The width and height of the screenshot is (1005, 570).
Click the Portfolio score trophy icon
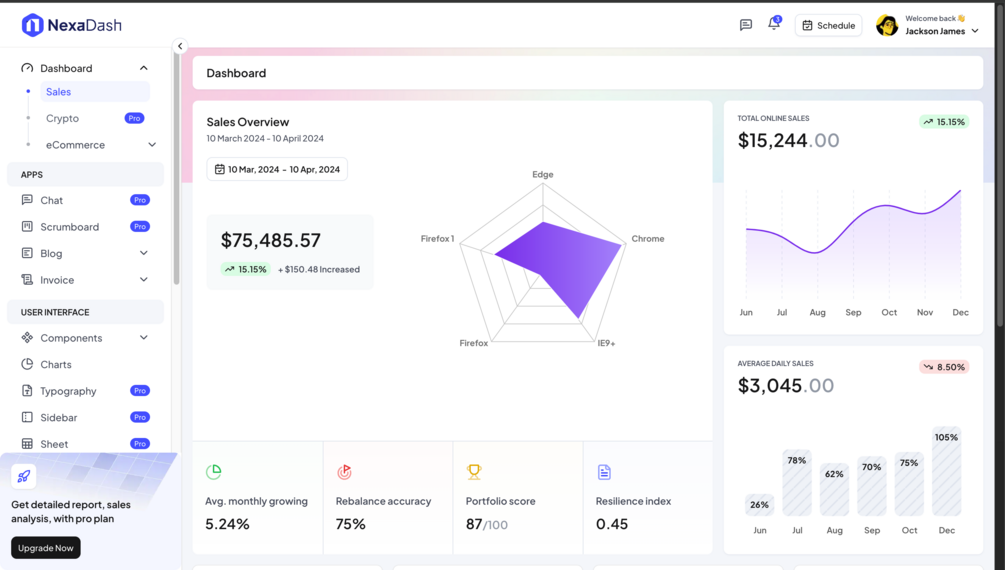coord(474,472)
